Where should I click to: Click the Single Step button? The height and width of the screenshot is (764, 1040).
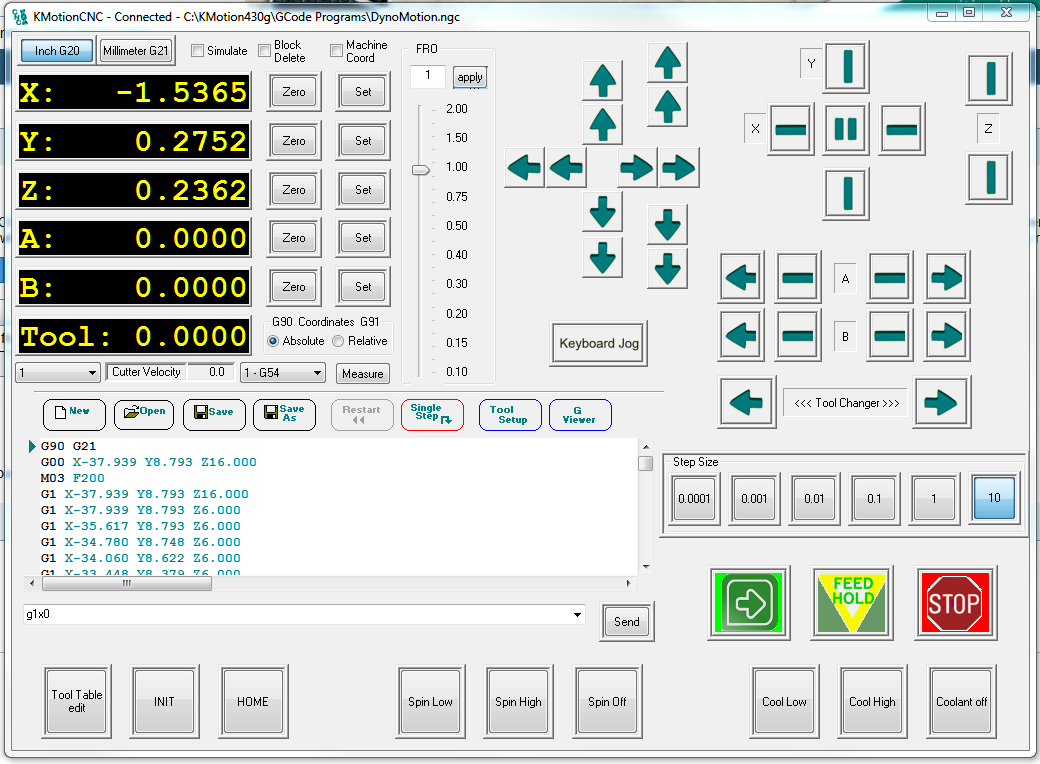432,412
